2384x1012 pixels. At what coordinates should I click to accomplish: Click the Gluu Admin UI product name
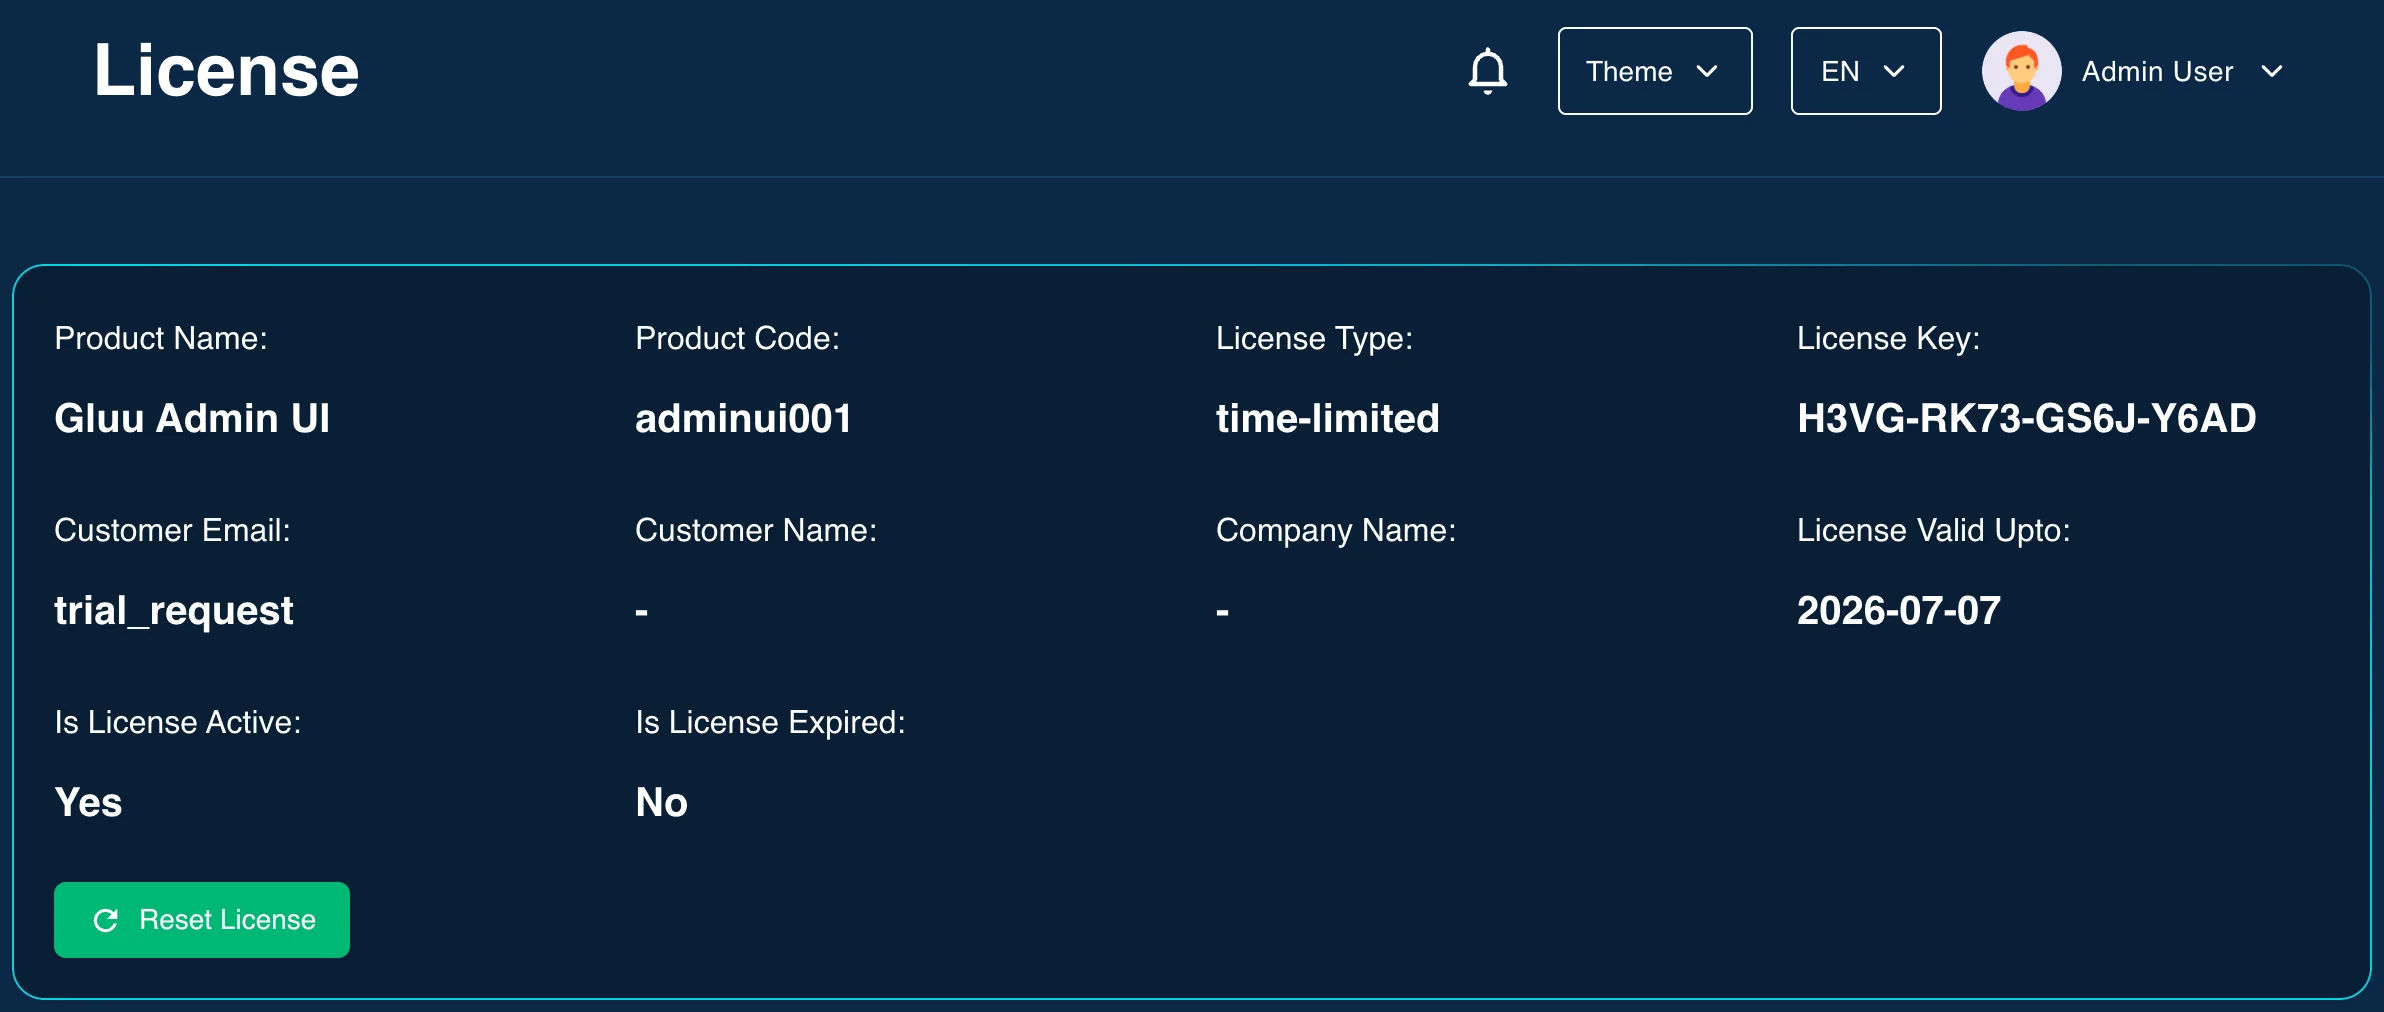pyautogui.click(x=192, y=418)
